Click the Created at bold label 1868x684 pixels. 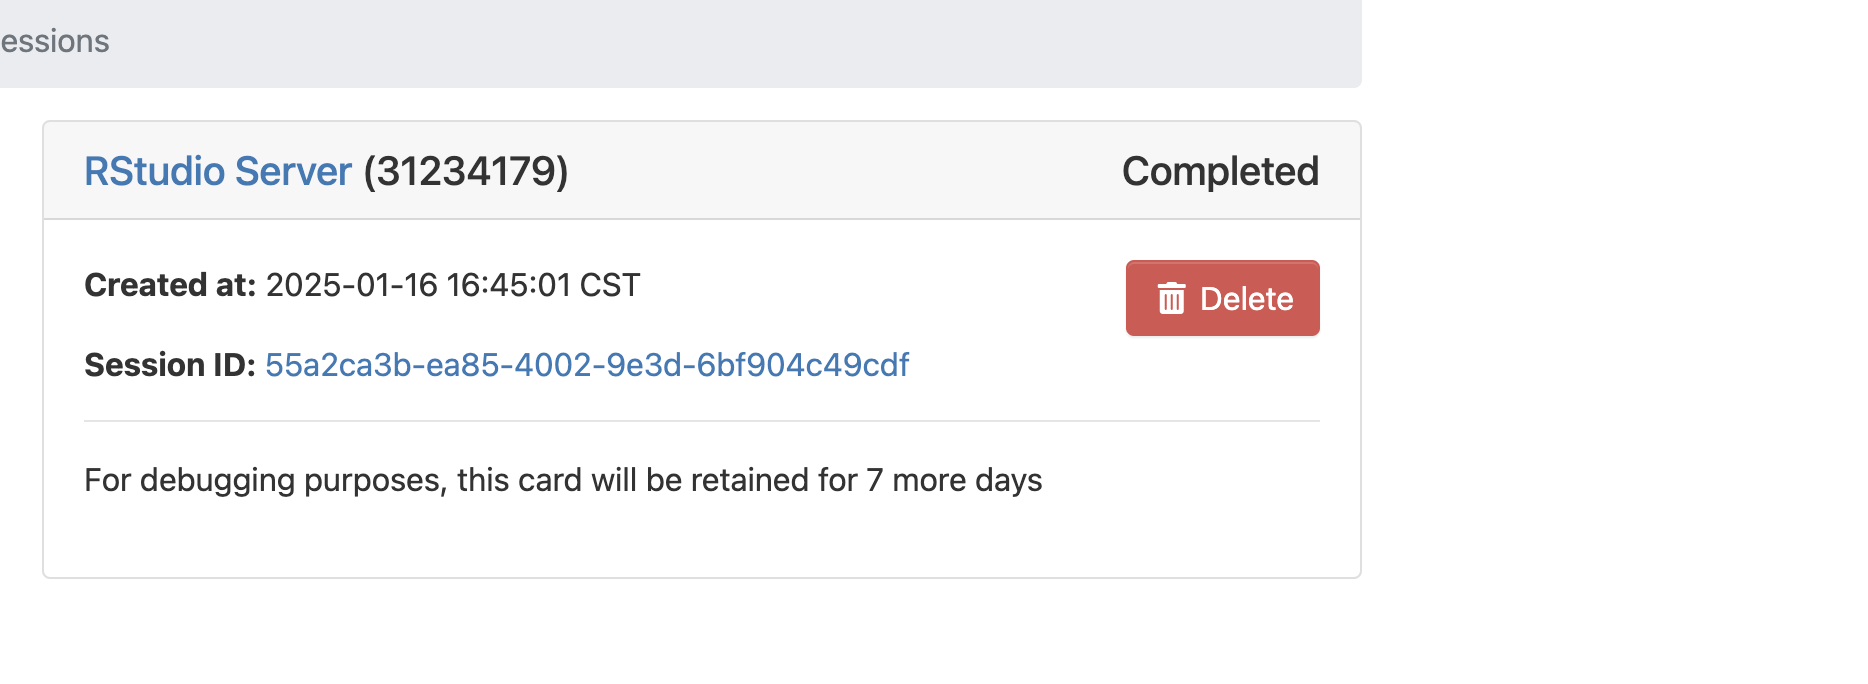coord(170,285)
